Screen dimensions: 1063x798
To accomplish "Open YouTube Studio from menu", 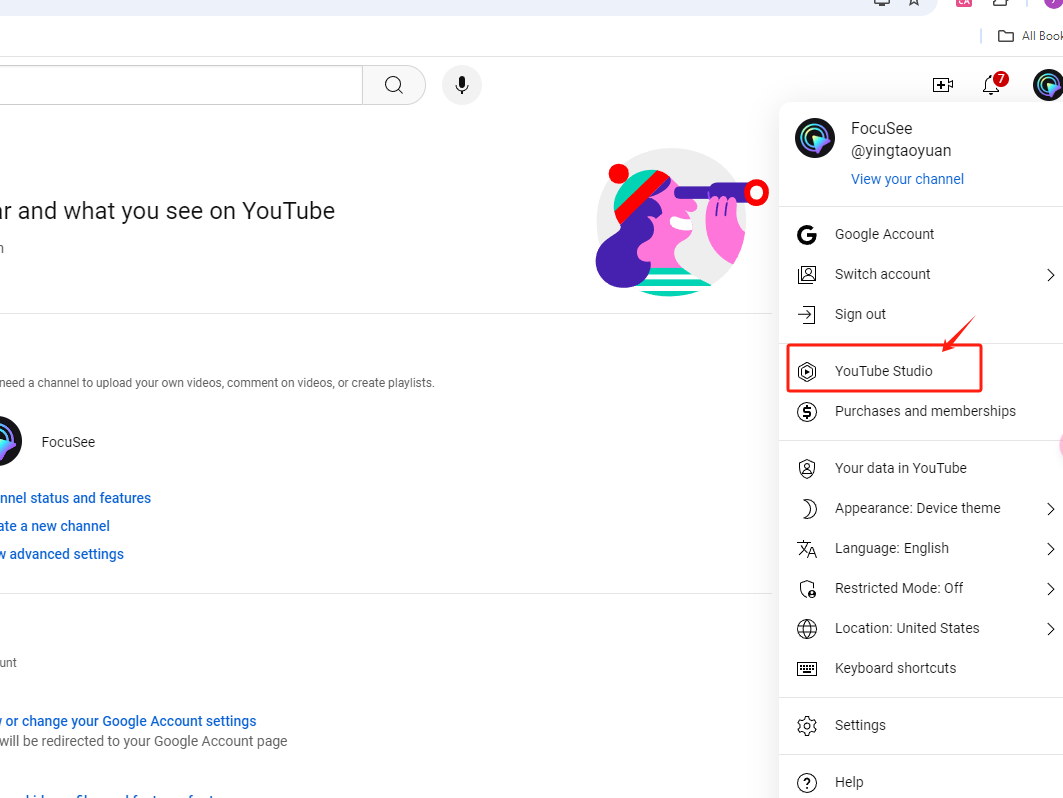I will coord(883,371).
